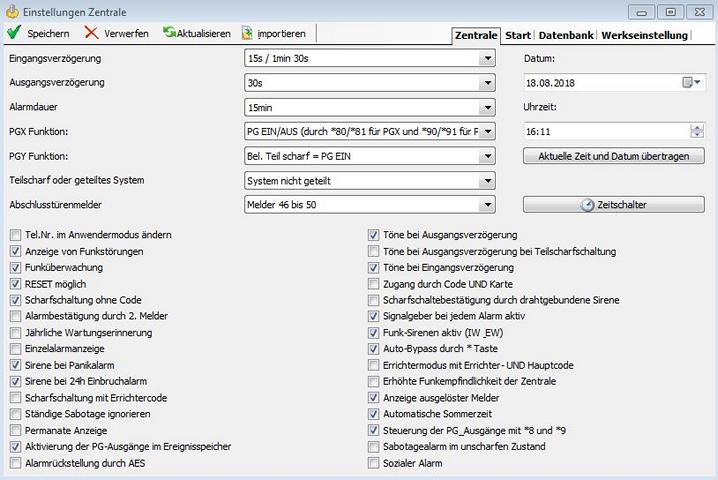Click Aktuelle Zeit und Datum übertragen button
Screen dimensions: 718x480
tap(613, 156)
